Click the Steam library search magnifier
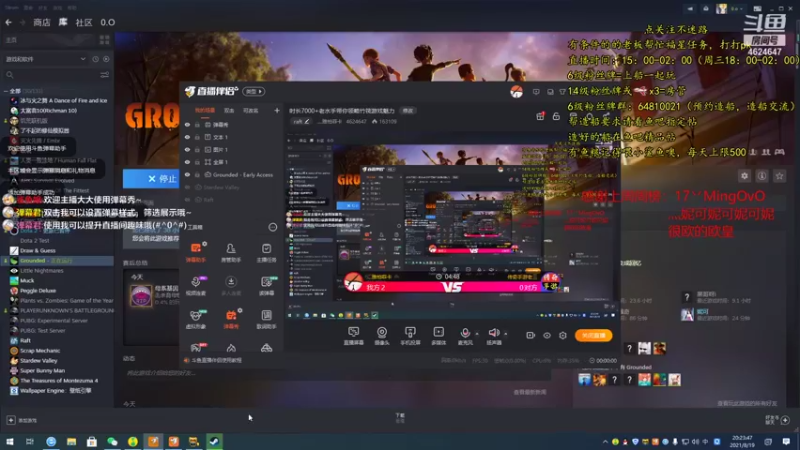This screenshot has width=800, height=450. [10, 75]
